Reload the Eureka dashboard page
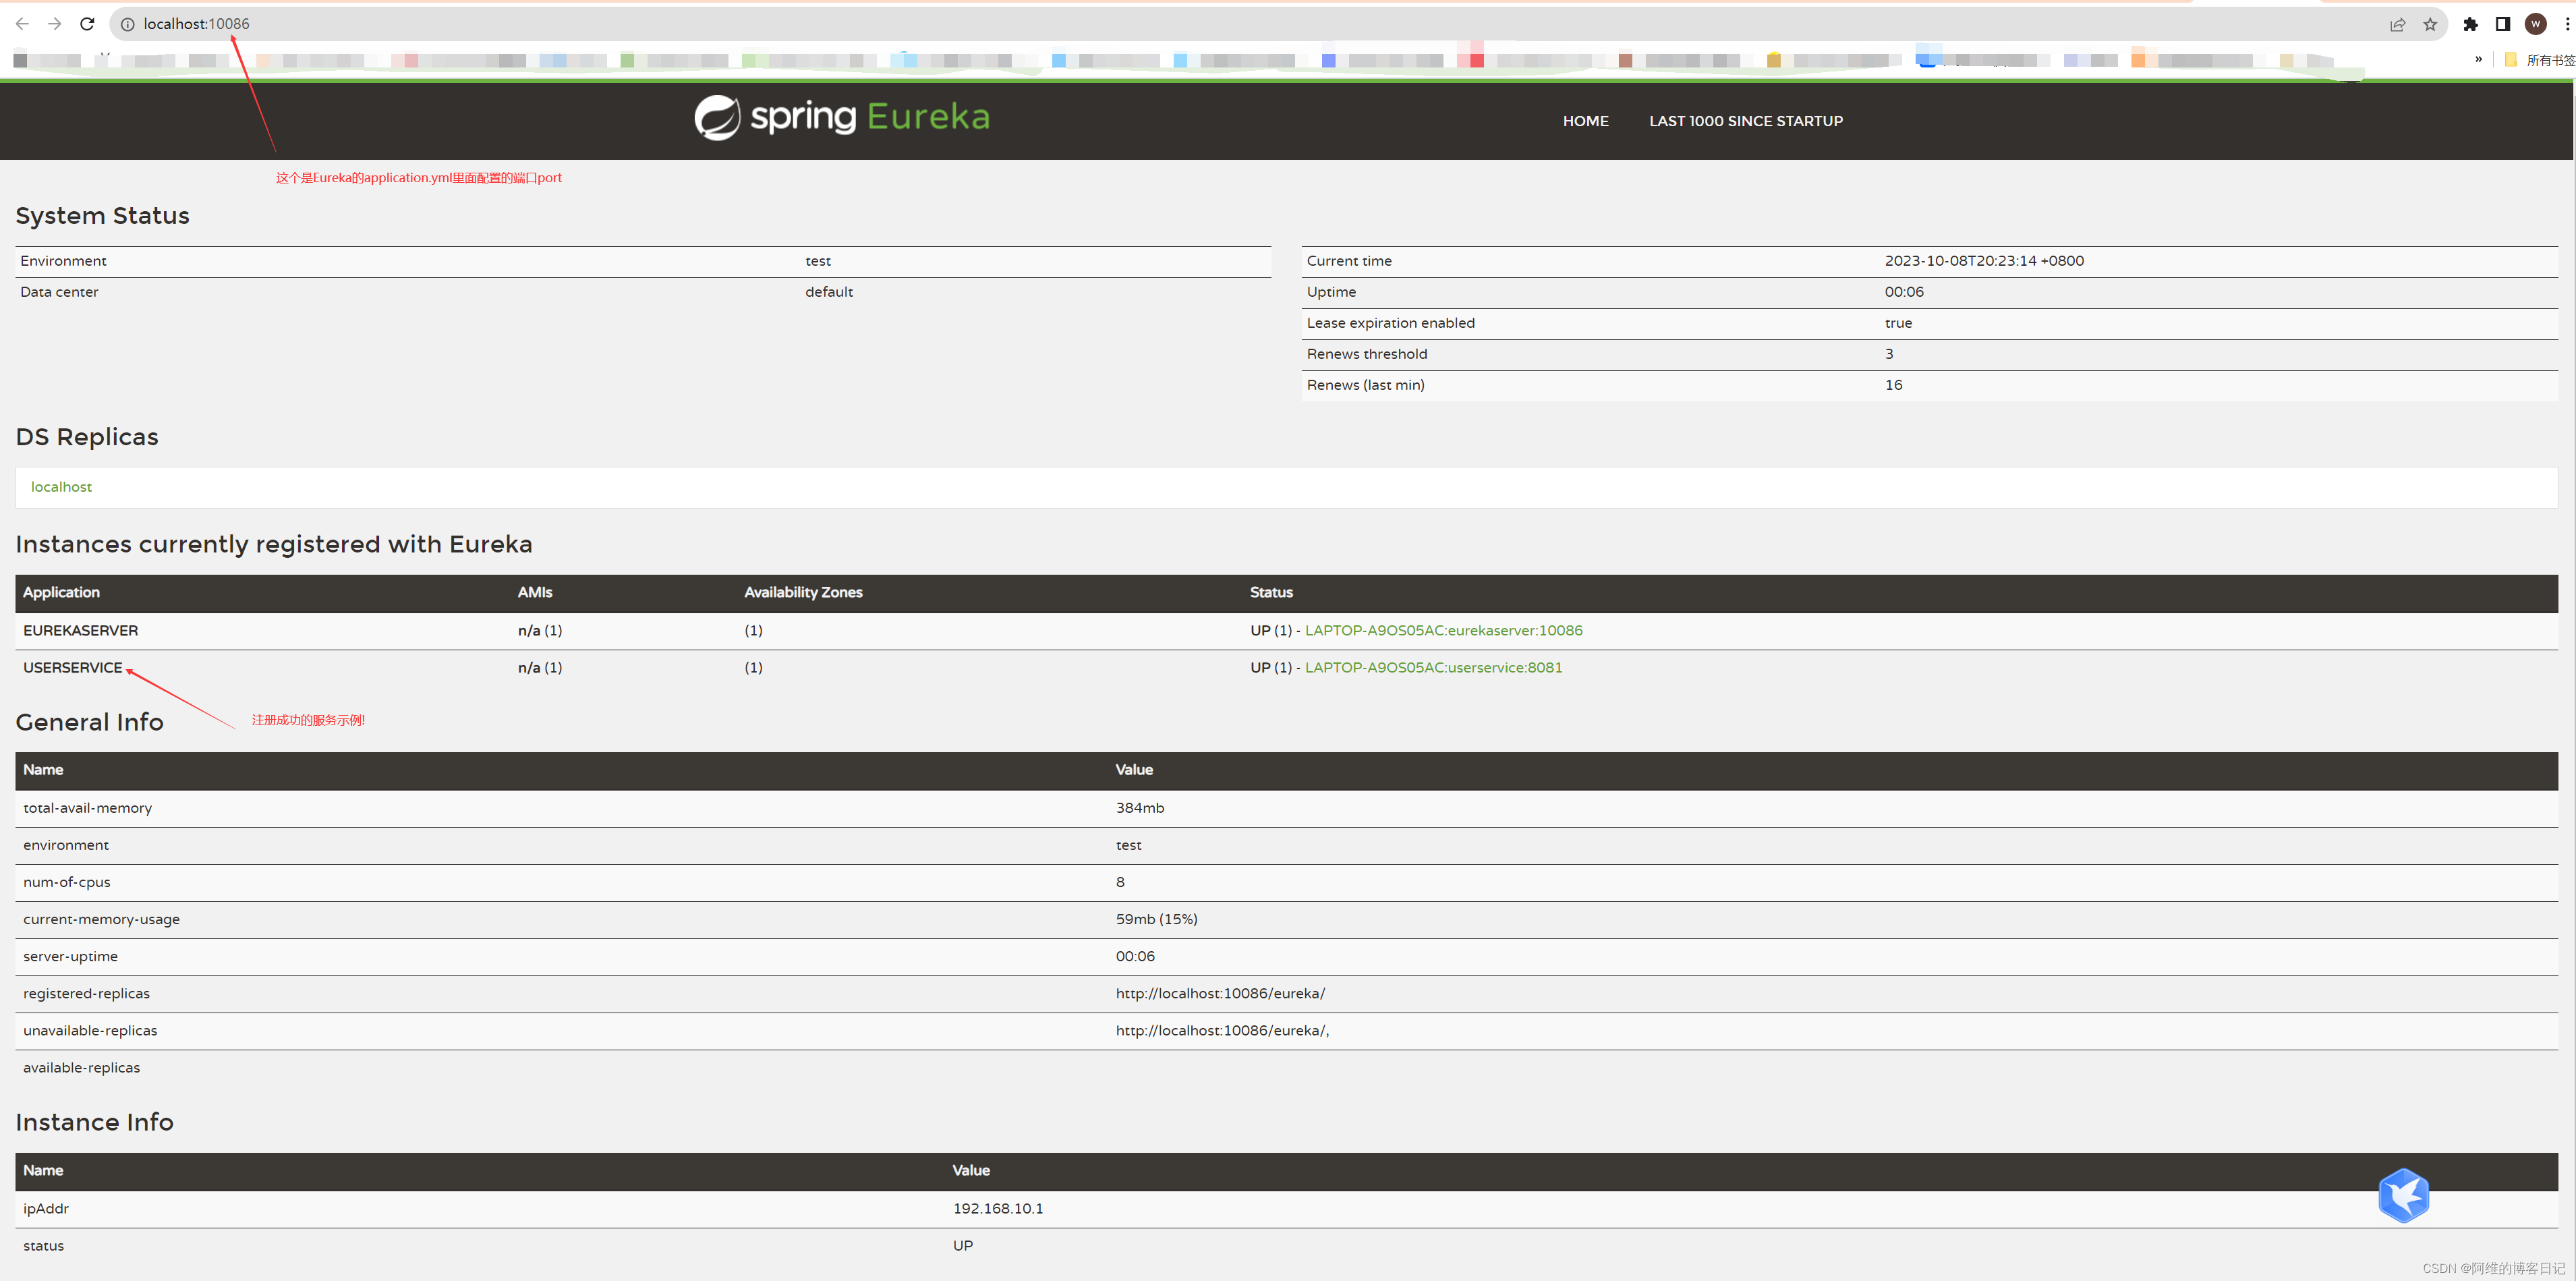The height and width of the screenshot is (1281, 2576). tap(88, 24)
